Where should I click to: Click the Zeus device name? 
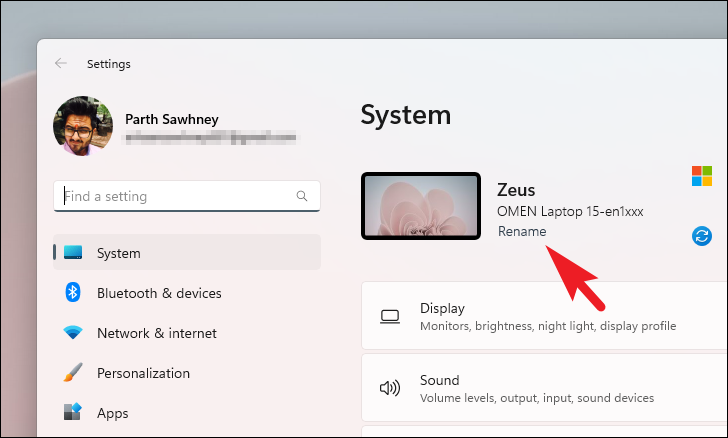pos(516,190)
